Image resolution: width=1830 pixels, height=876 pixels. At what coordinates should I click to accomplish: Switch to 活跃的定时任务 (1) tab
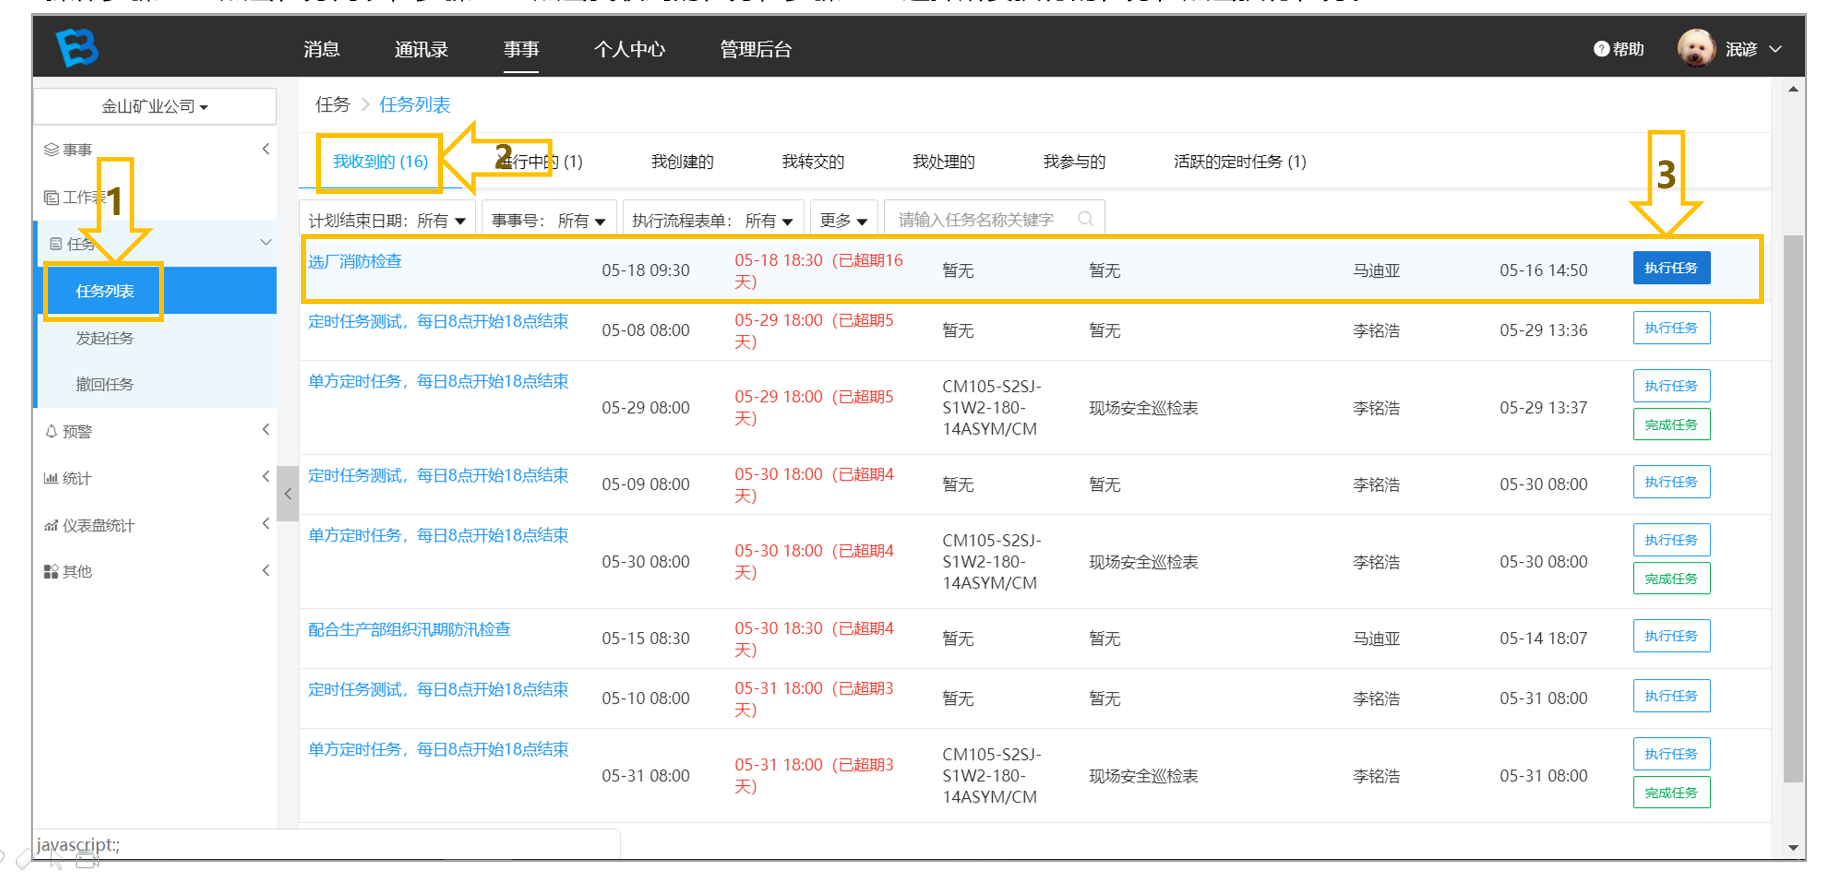click(x=1240, y=161)
